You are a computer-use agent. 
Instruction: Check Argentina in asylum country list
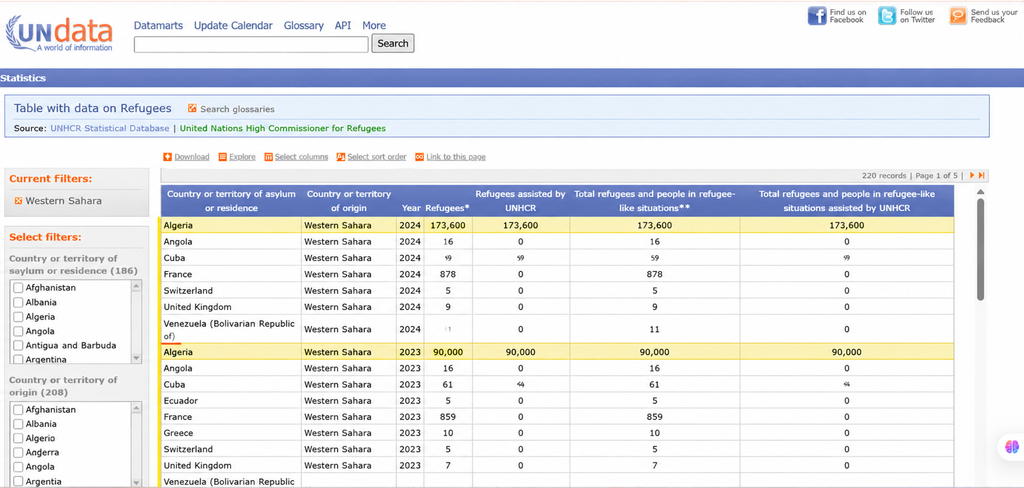pyautogui.click(x=18, y=359)
